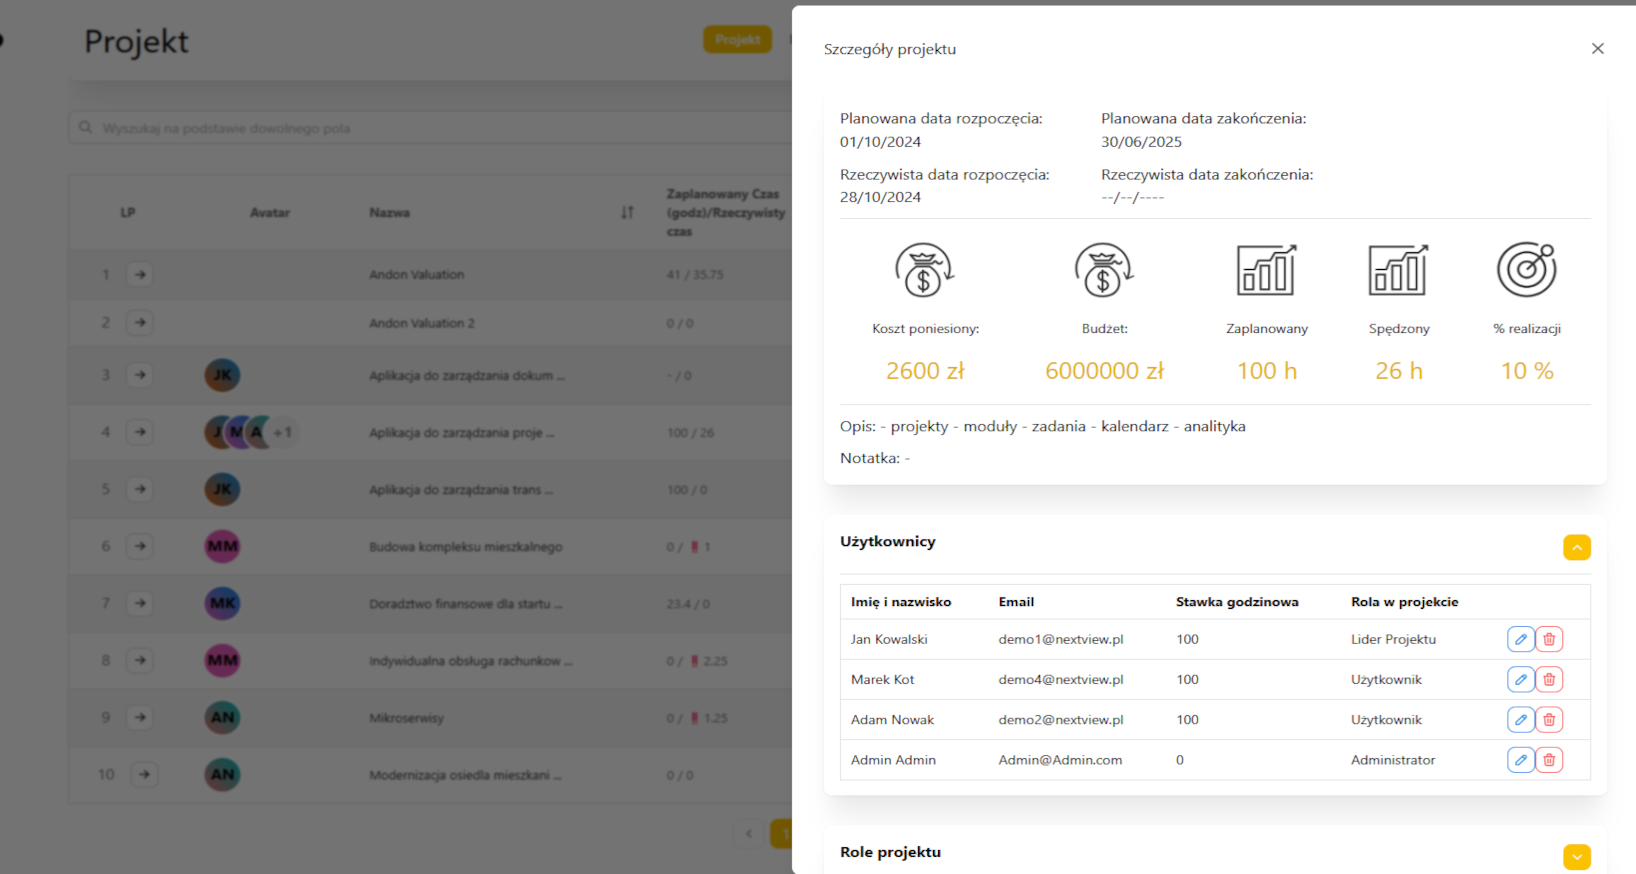Collapse the Użytkownicy section
Viewport: 1636px width, 874px height.
coord(1576,547)
